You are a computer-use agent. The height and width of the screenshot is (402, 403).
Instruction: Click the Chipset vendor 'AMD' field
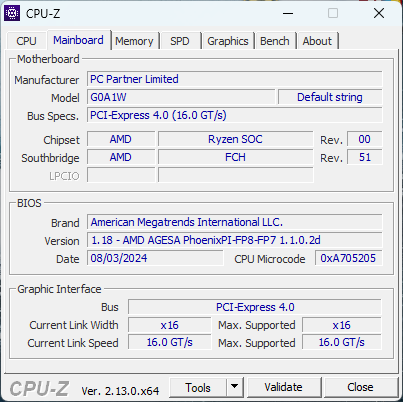pyautogui.click(x=121, y=139)
